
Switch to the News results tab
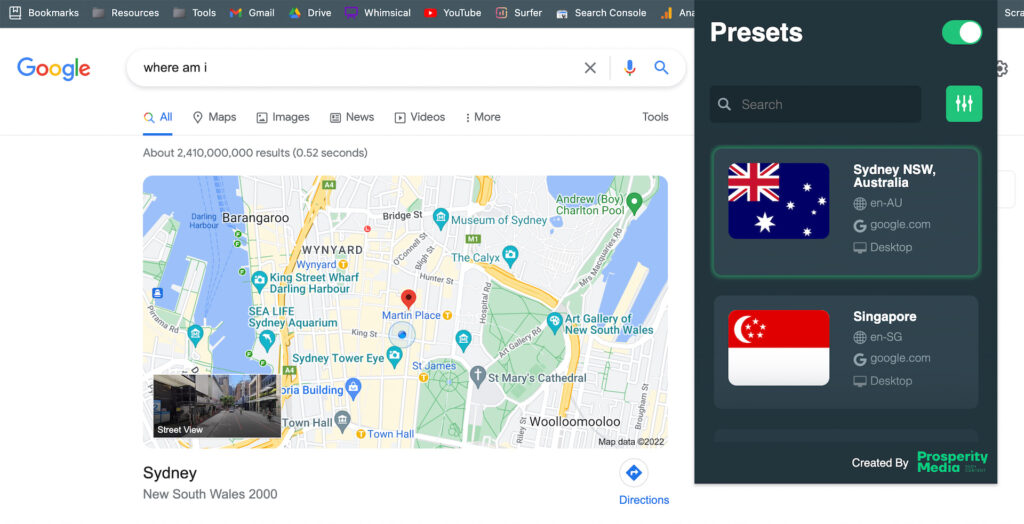(352, 117)
